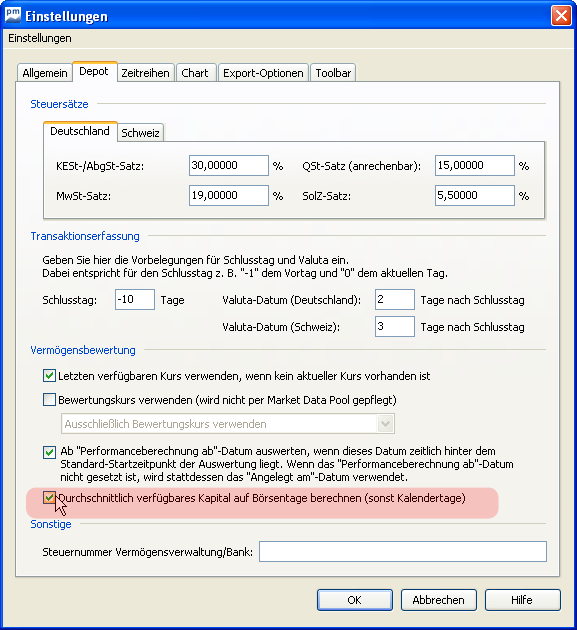The width and height of the screenshot is (577, 630).
Task: Open the Einstellungen menu
Action: click(x=40, y=38)
